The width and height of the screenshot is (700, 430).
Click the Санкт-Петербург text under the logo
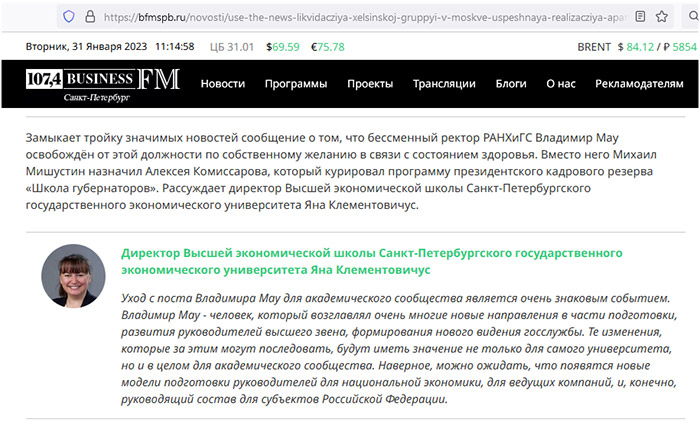pos(96,98)
